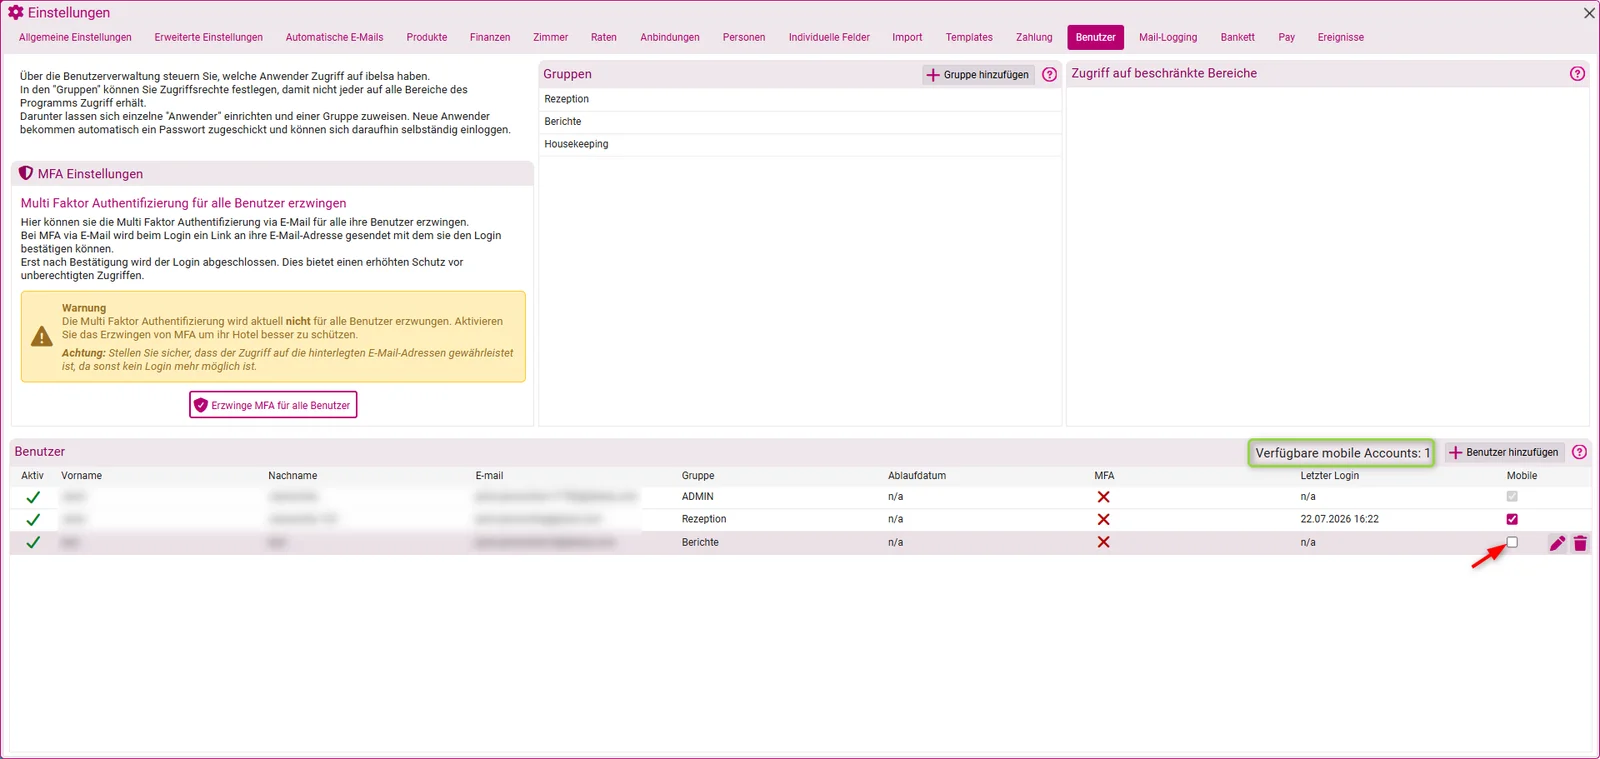Screen dimensions: 1600x759
Task: Select the Berichte group in Gruppen list
Action: tap(799, 121)
